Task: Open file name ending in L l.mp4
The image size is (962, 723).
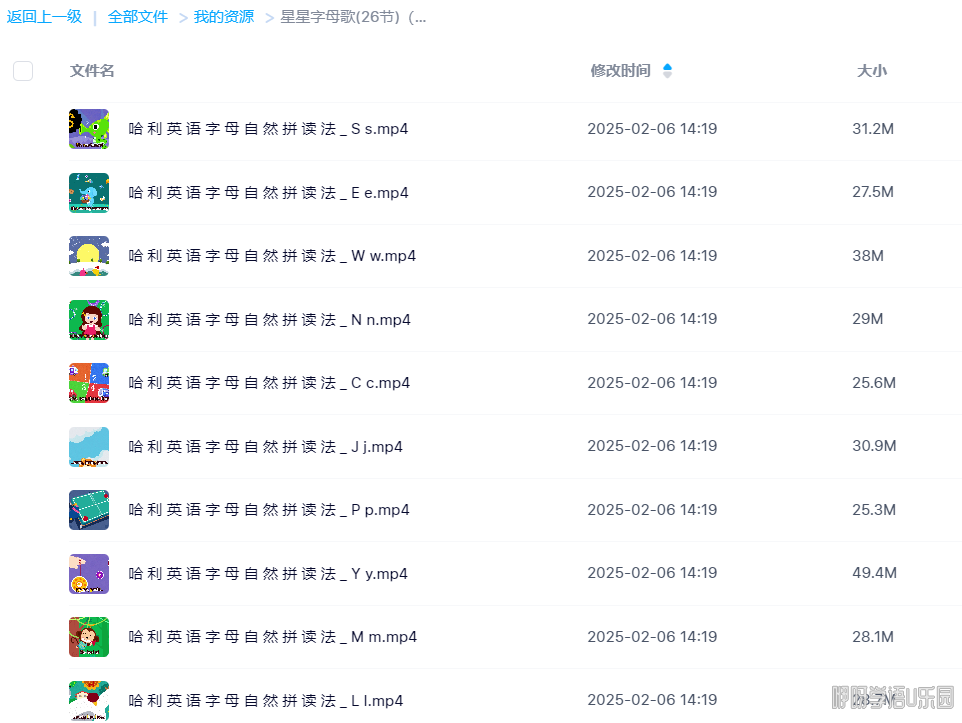Action: click(x=266, y=701)
